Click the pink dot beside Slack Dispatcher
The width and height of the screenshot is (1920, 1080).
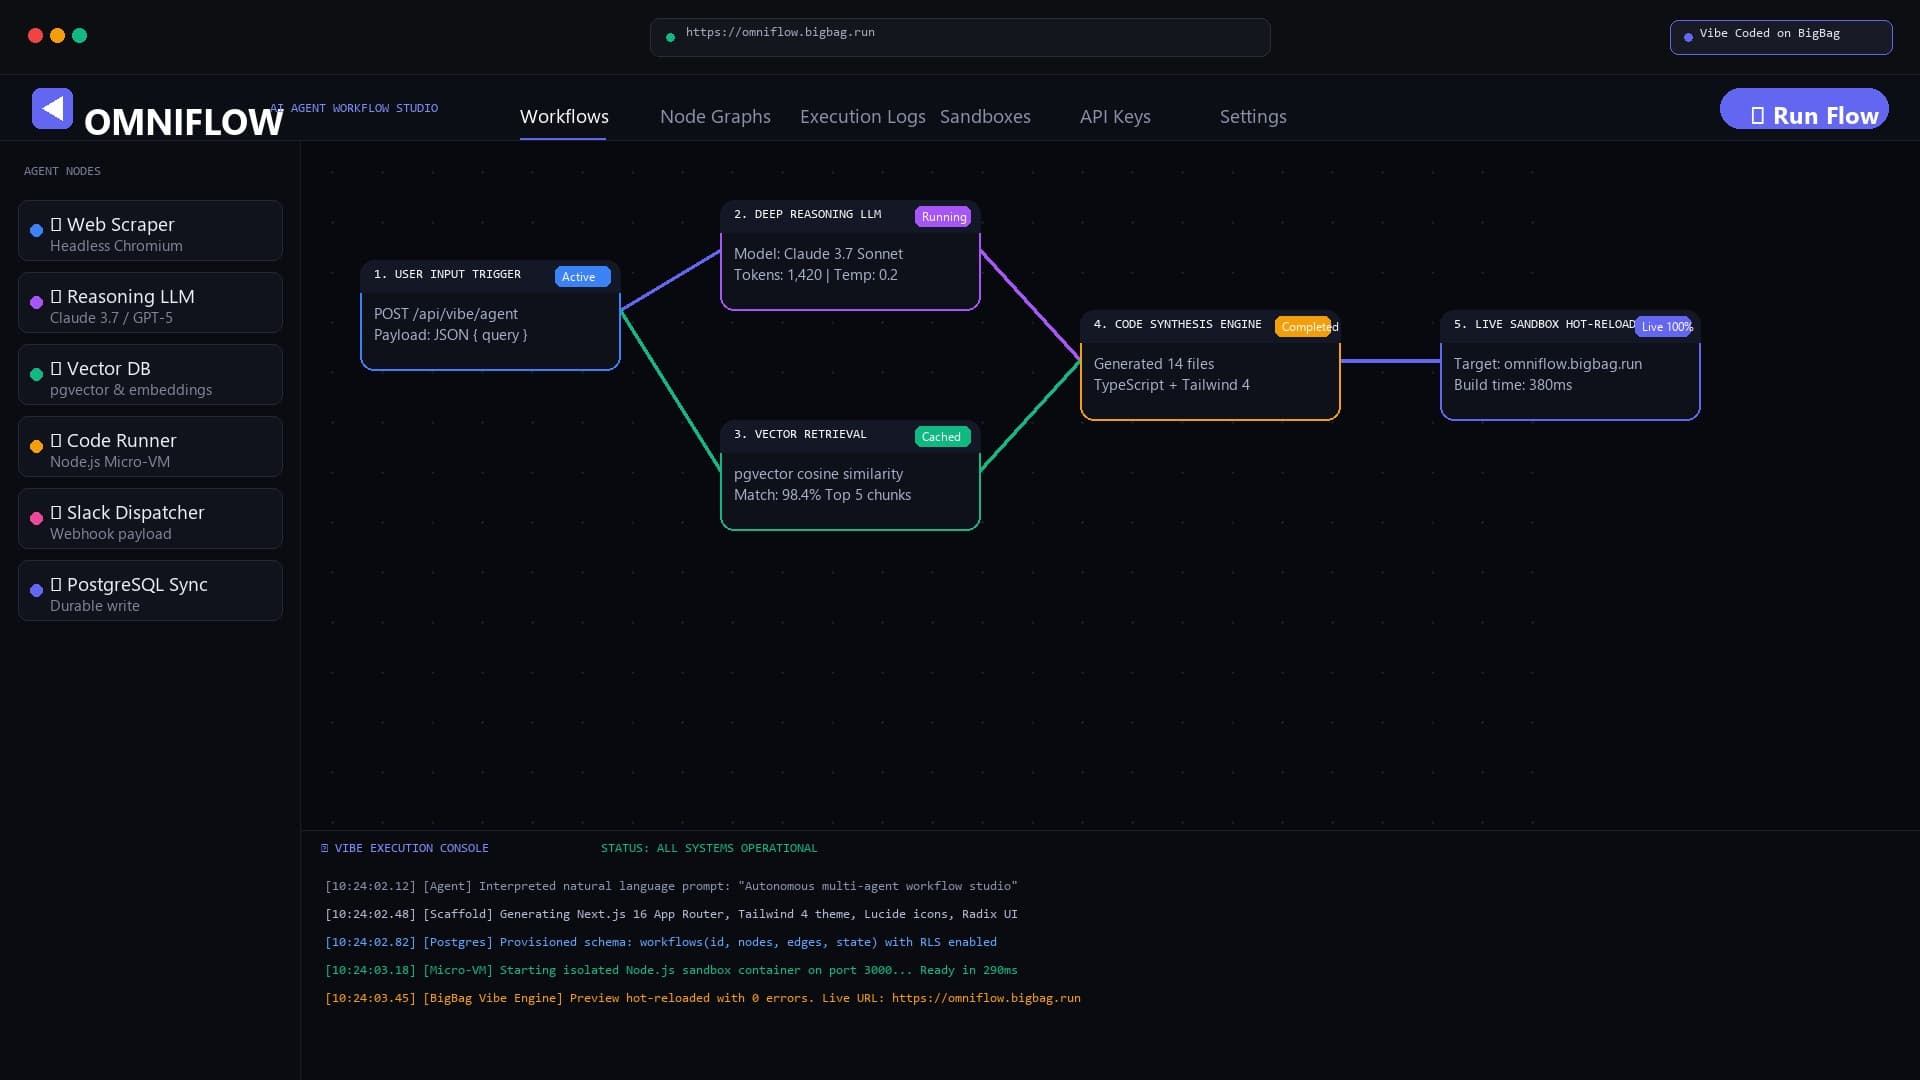pyautogui.click(x=36, y=518)
